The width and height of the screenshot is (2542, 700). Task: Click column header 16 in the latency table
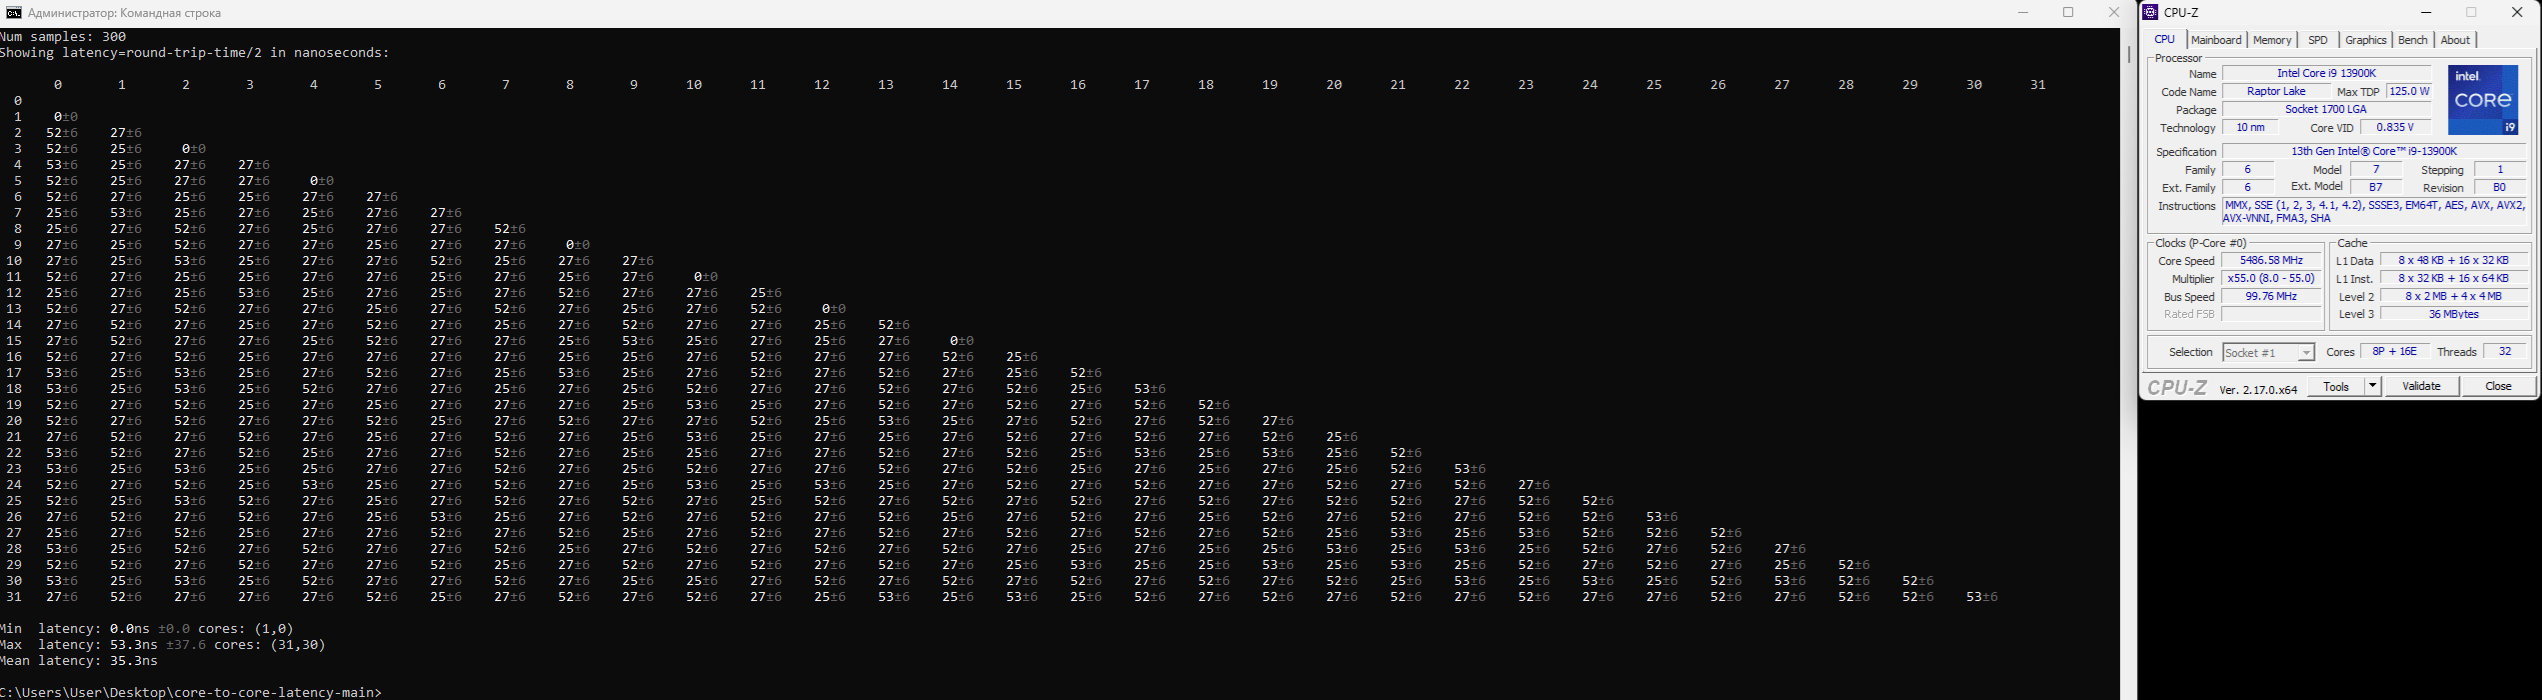pyautogui.click(x=1078, y=85)
